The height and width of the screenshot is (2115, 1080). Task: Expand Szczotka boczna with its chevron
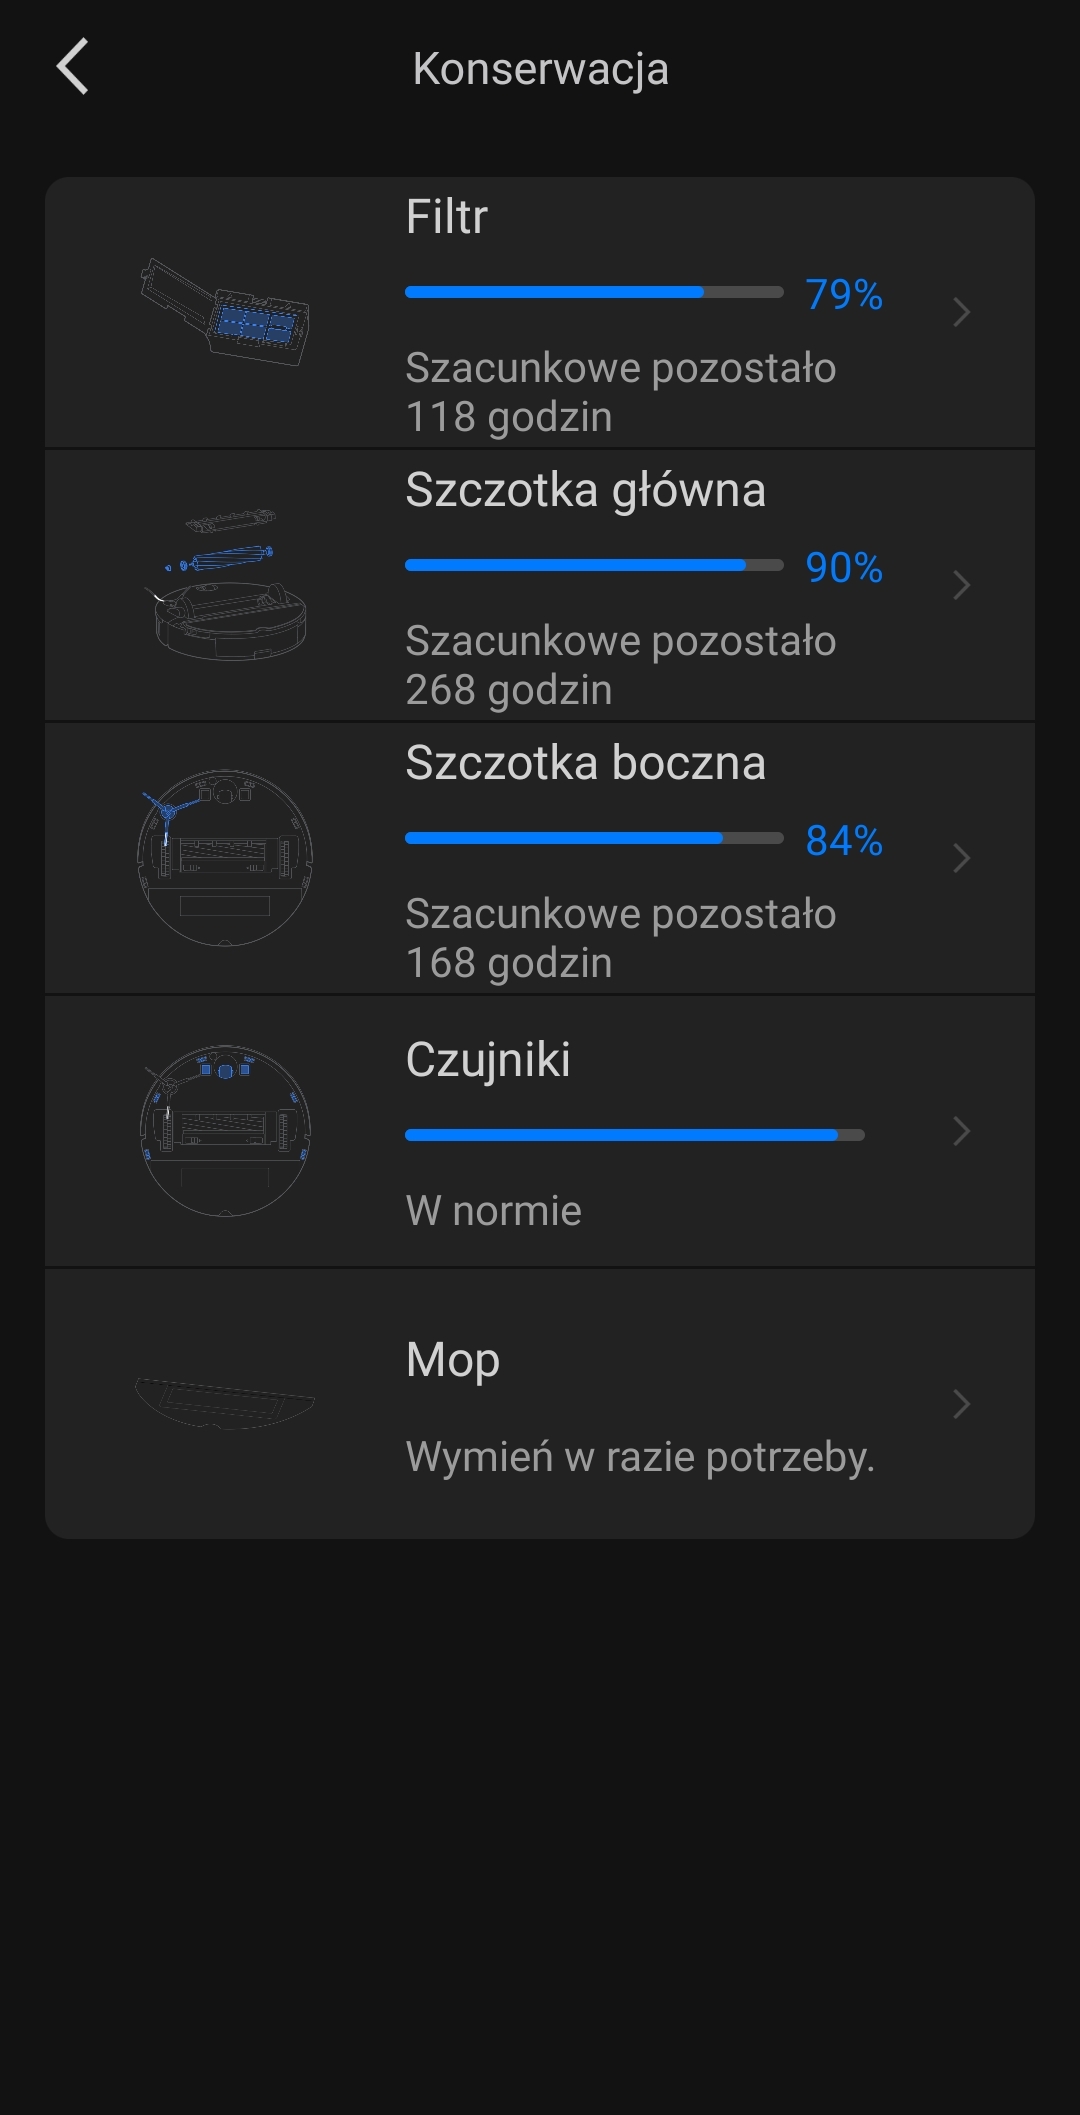961,858
